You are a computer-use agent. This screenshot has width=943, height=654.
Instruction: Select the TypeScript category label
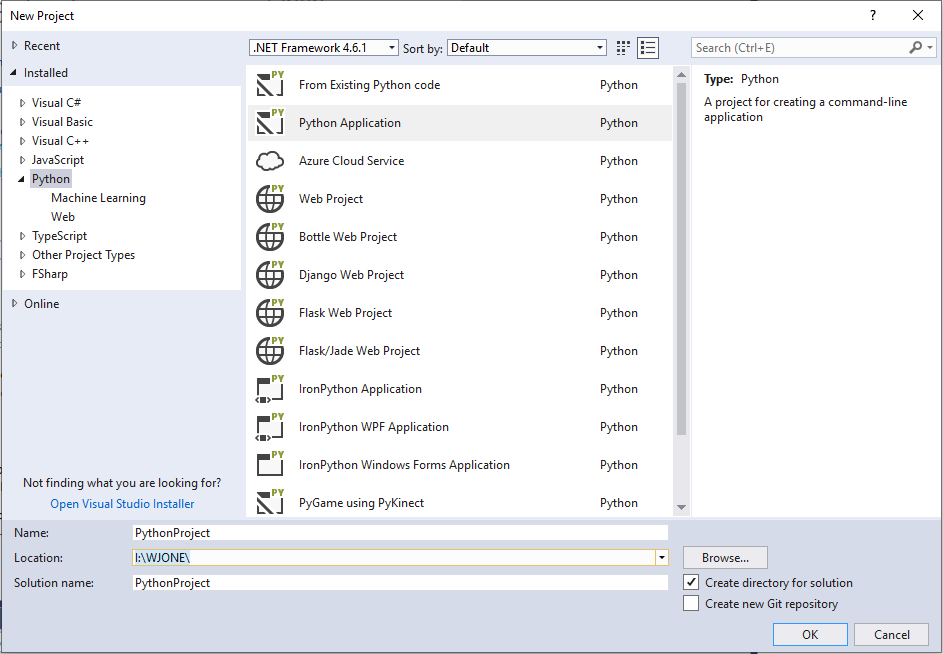click(60, 236)
